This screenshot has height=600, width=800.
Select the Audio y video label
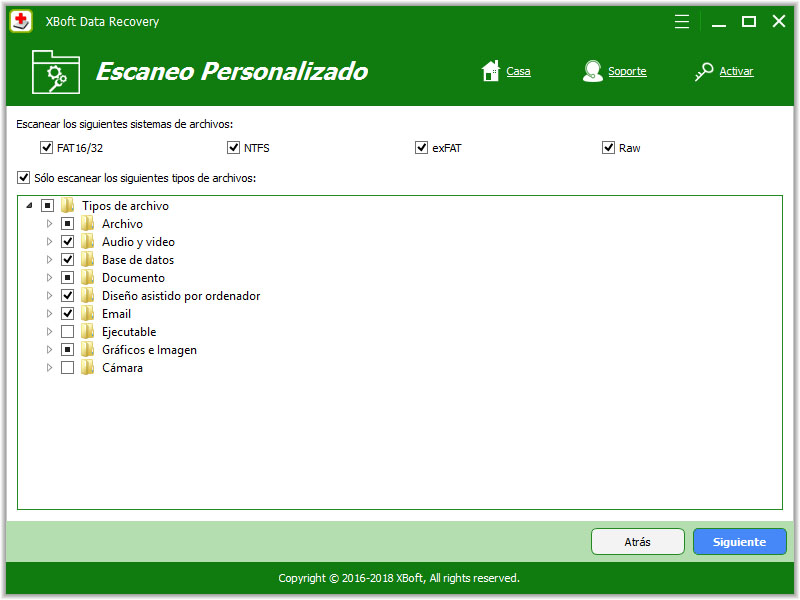point(138,242)
